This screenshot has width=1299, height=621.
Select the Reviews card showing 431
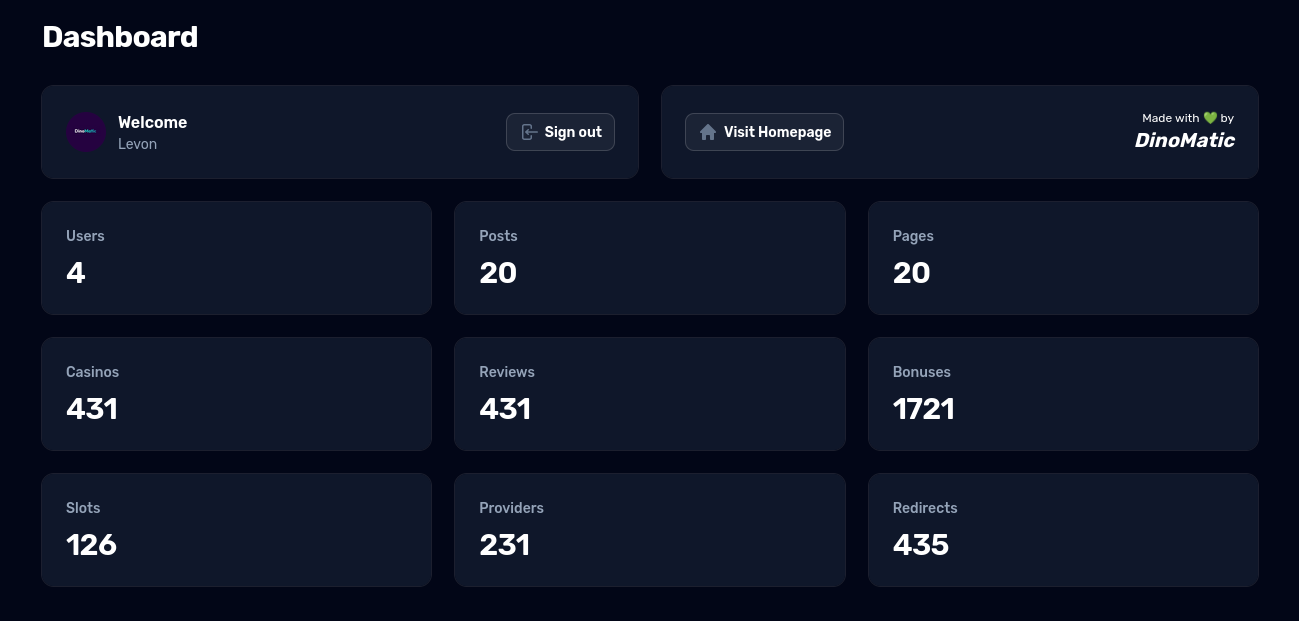tap(650, 394)
